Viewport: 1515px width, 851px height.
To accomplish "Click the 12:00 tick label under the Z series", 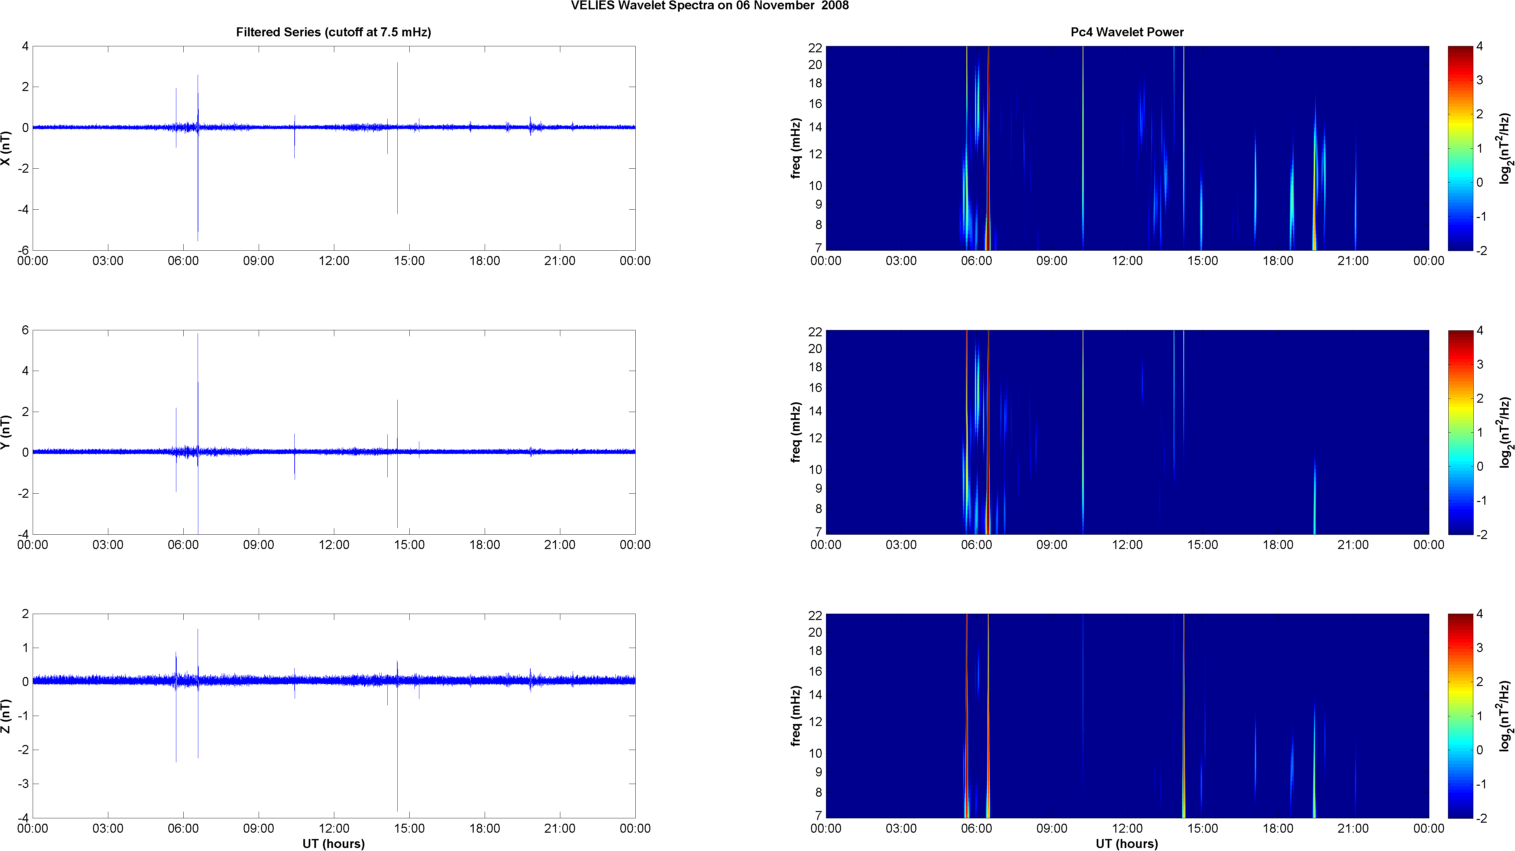I will 334,828.
